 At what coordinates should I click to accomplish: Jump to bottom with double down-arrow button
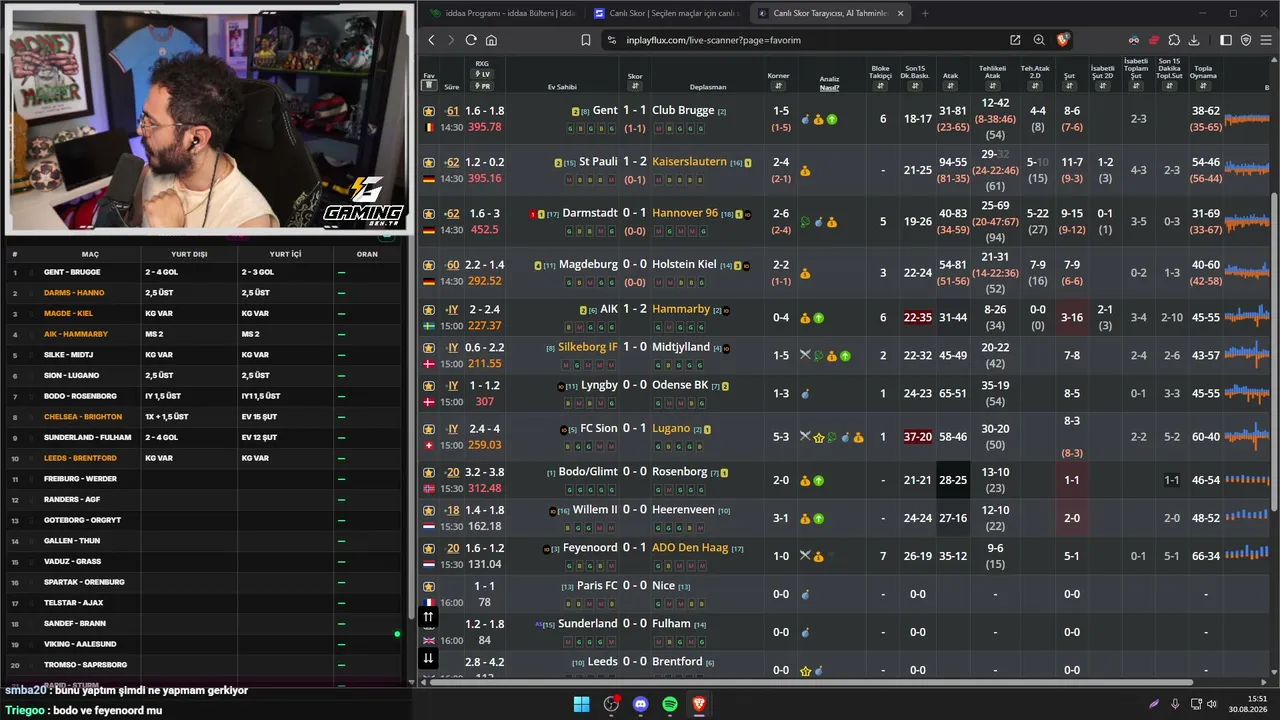[428, 657]
